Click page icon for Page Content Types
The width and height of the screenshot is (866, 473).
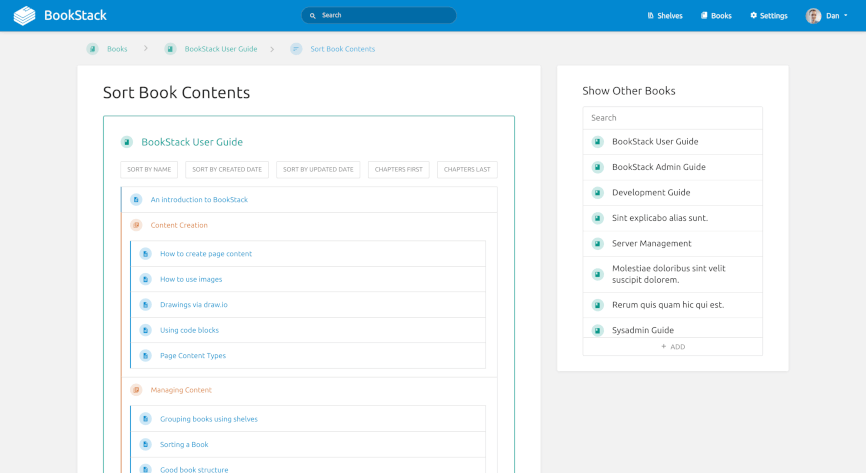click(145, 355)
